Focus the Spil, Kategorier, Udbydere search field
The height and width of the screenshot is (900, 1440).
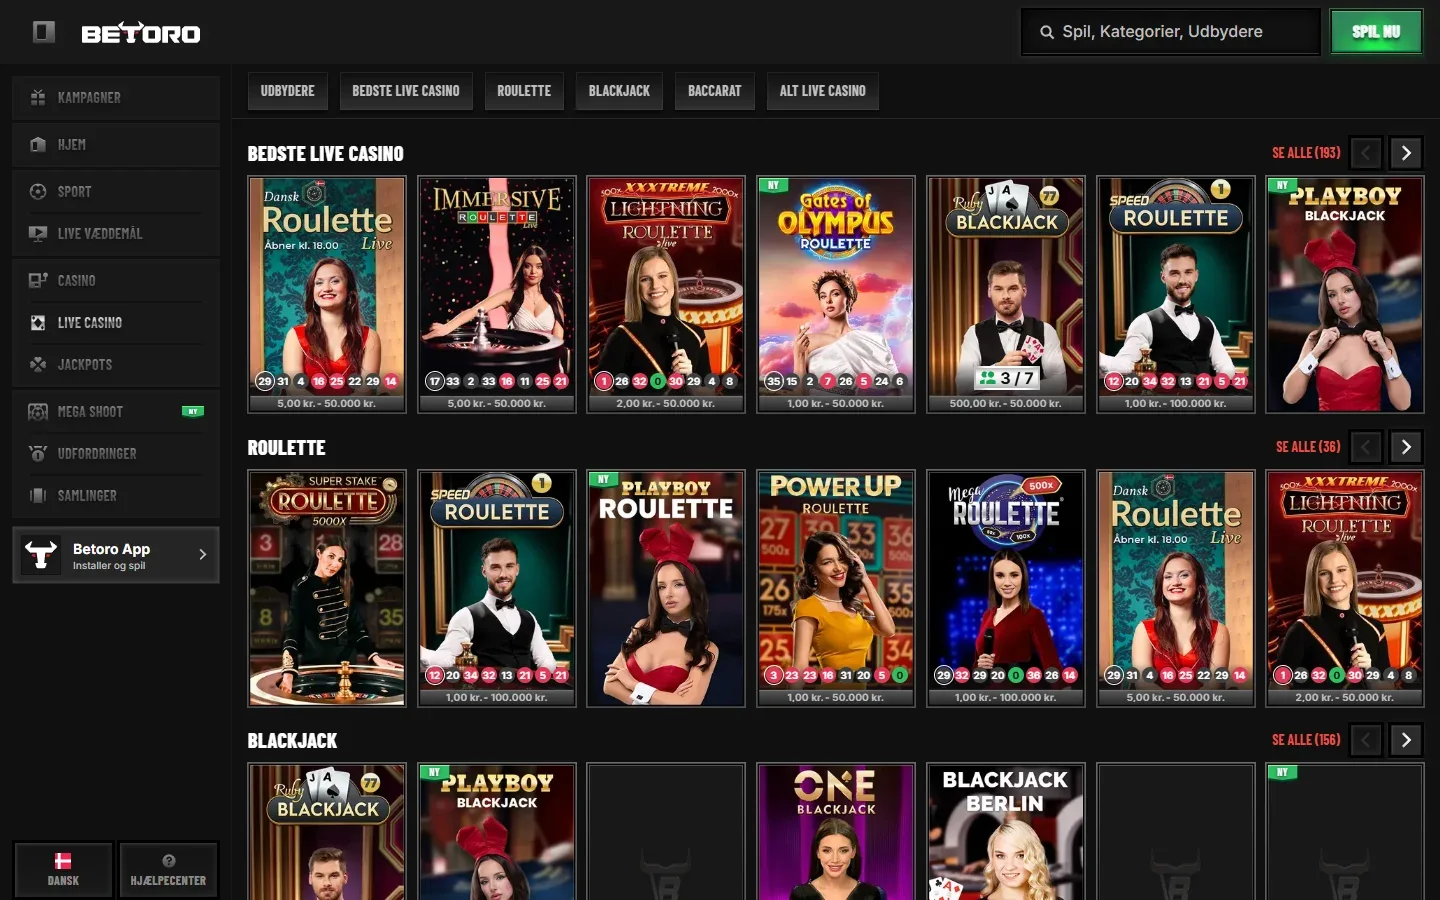pos(1171,32)
